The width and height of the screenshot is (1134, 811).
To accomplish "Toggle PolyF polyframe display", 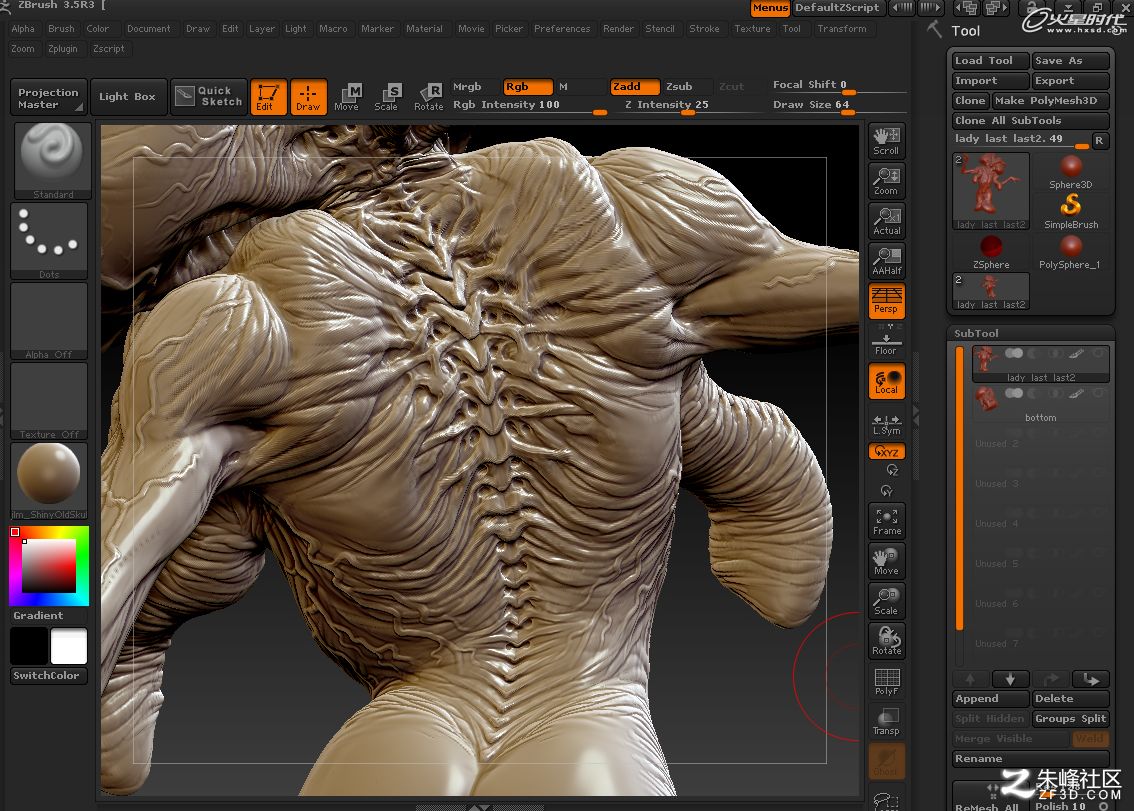I will coord(887,682).
